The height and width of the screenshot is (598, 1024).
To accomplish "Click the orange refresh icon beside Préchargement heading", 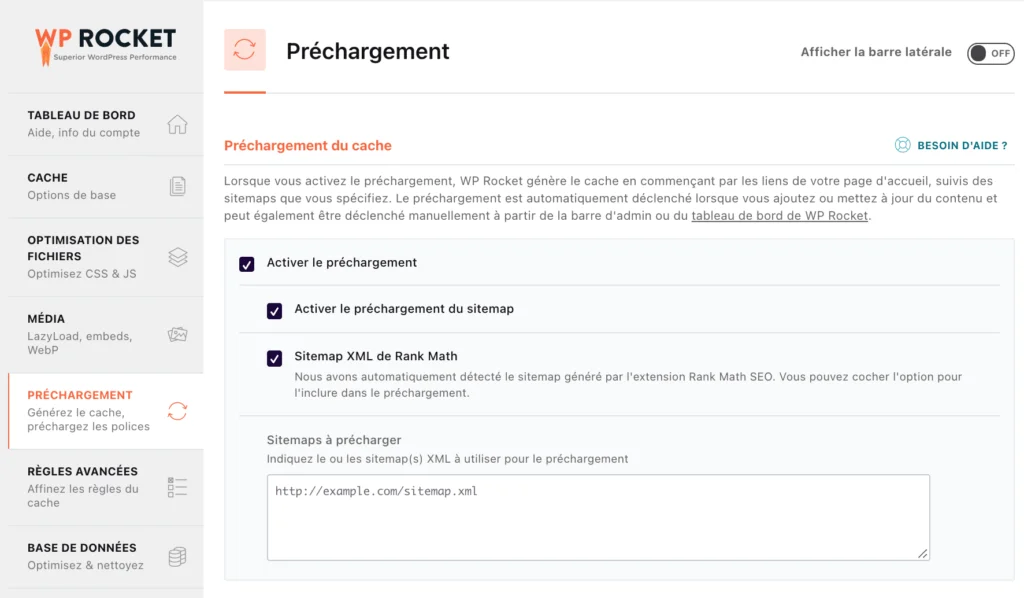I will point(246,50).
